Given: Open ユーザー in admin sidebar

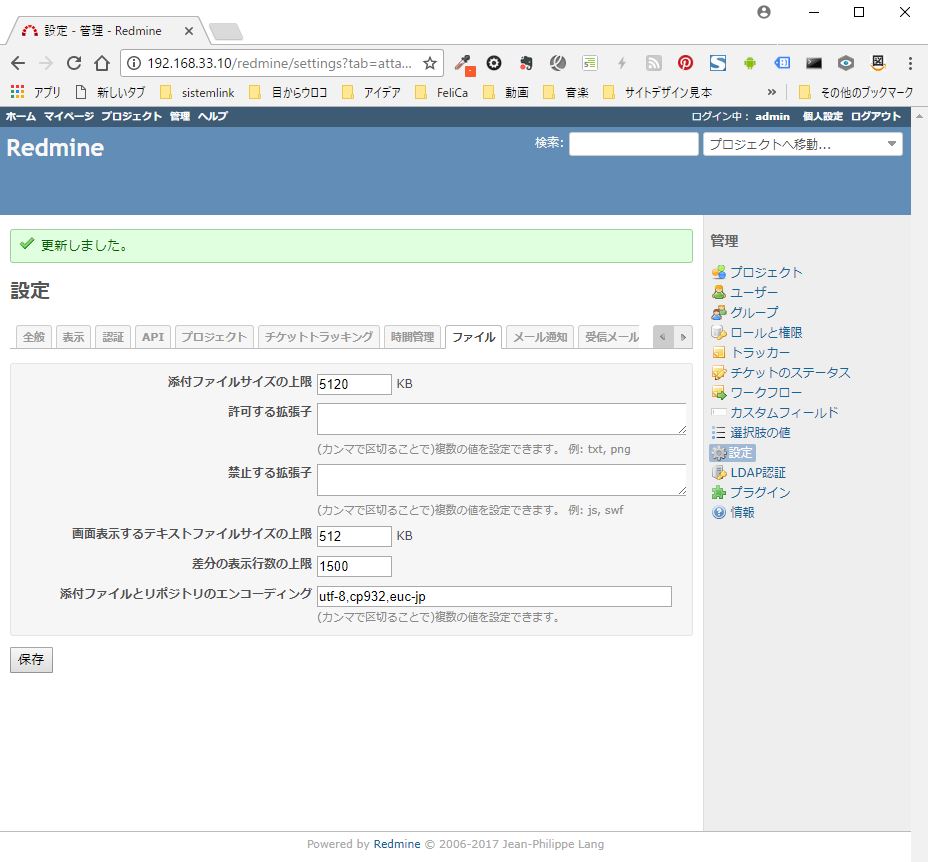Looking at the screenshot, I should click(x=753, y=292).
